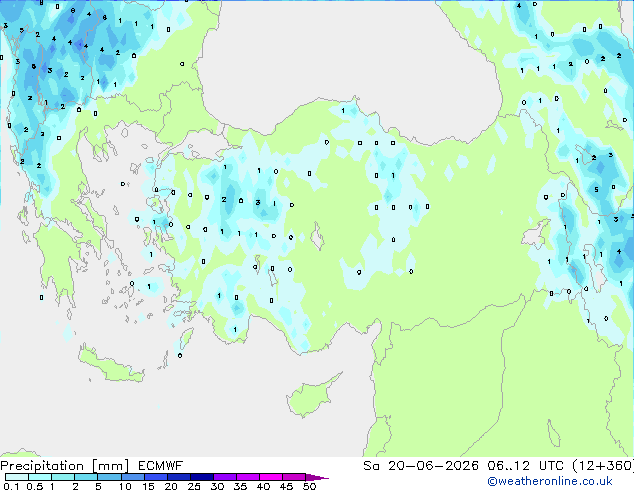Click the "(12+360)" forecast offset text
The image size is (634, 490).
(x=603, y=466)
